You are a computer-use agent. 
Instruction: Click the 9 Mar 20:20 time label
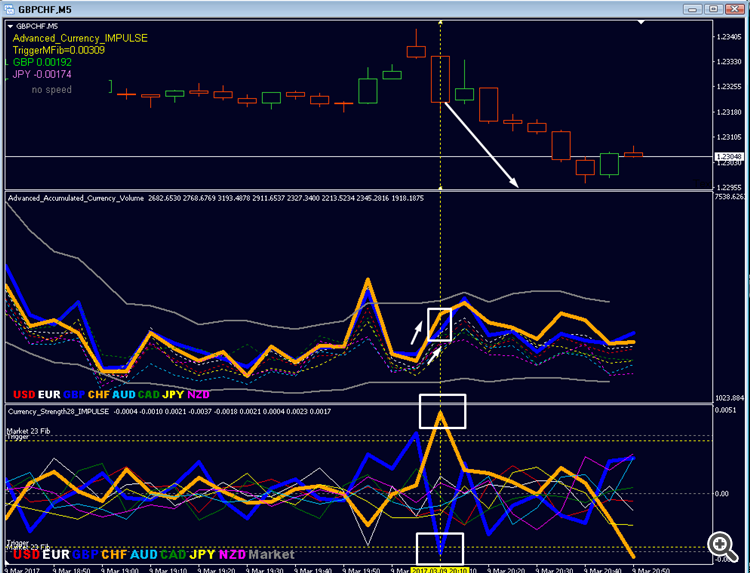[x=506, y=570]
